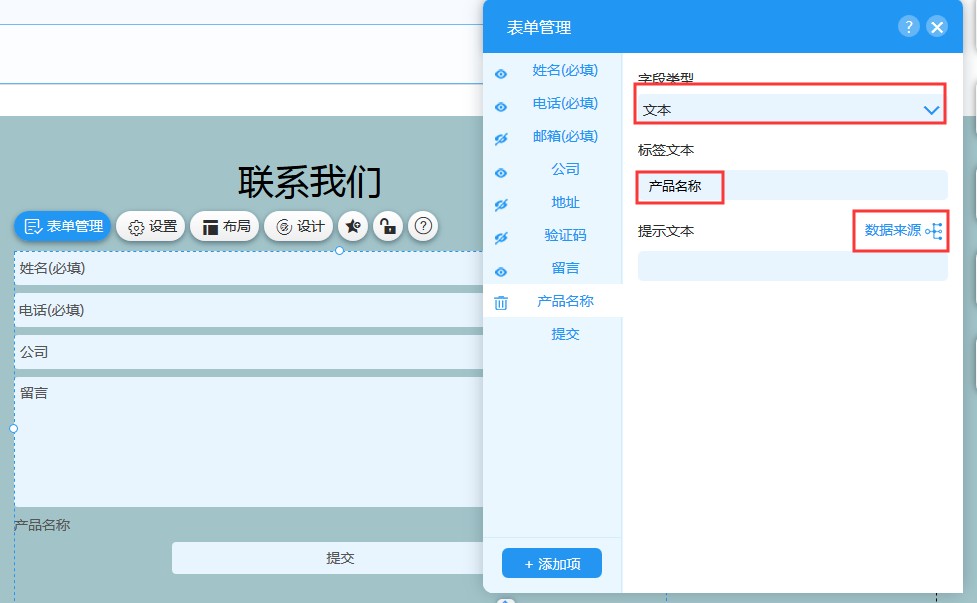Select the 提交 item in field list
This screenshot has height=603, width=977.
coord(565,334)
